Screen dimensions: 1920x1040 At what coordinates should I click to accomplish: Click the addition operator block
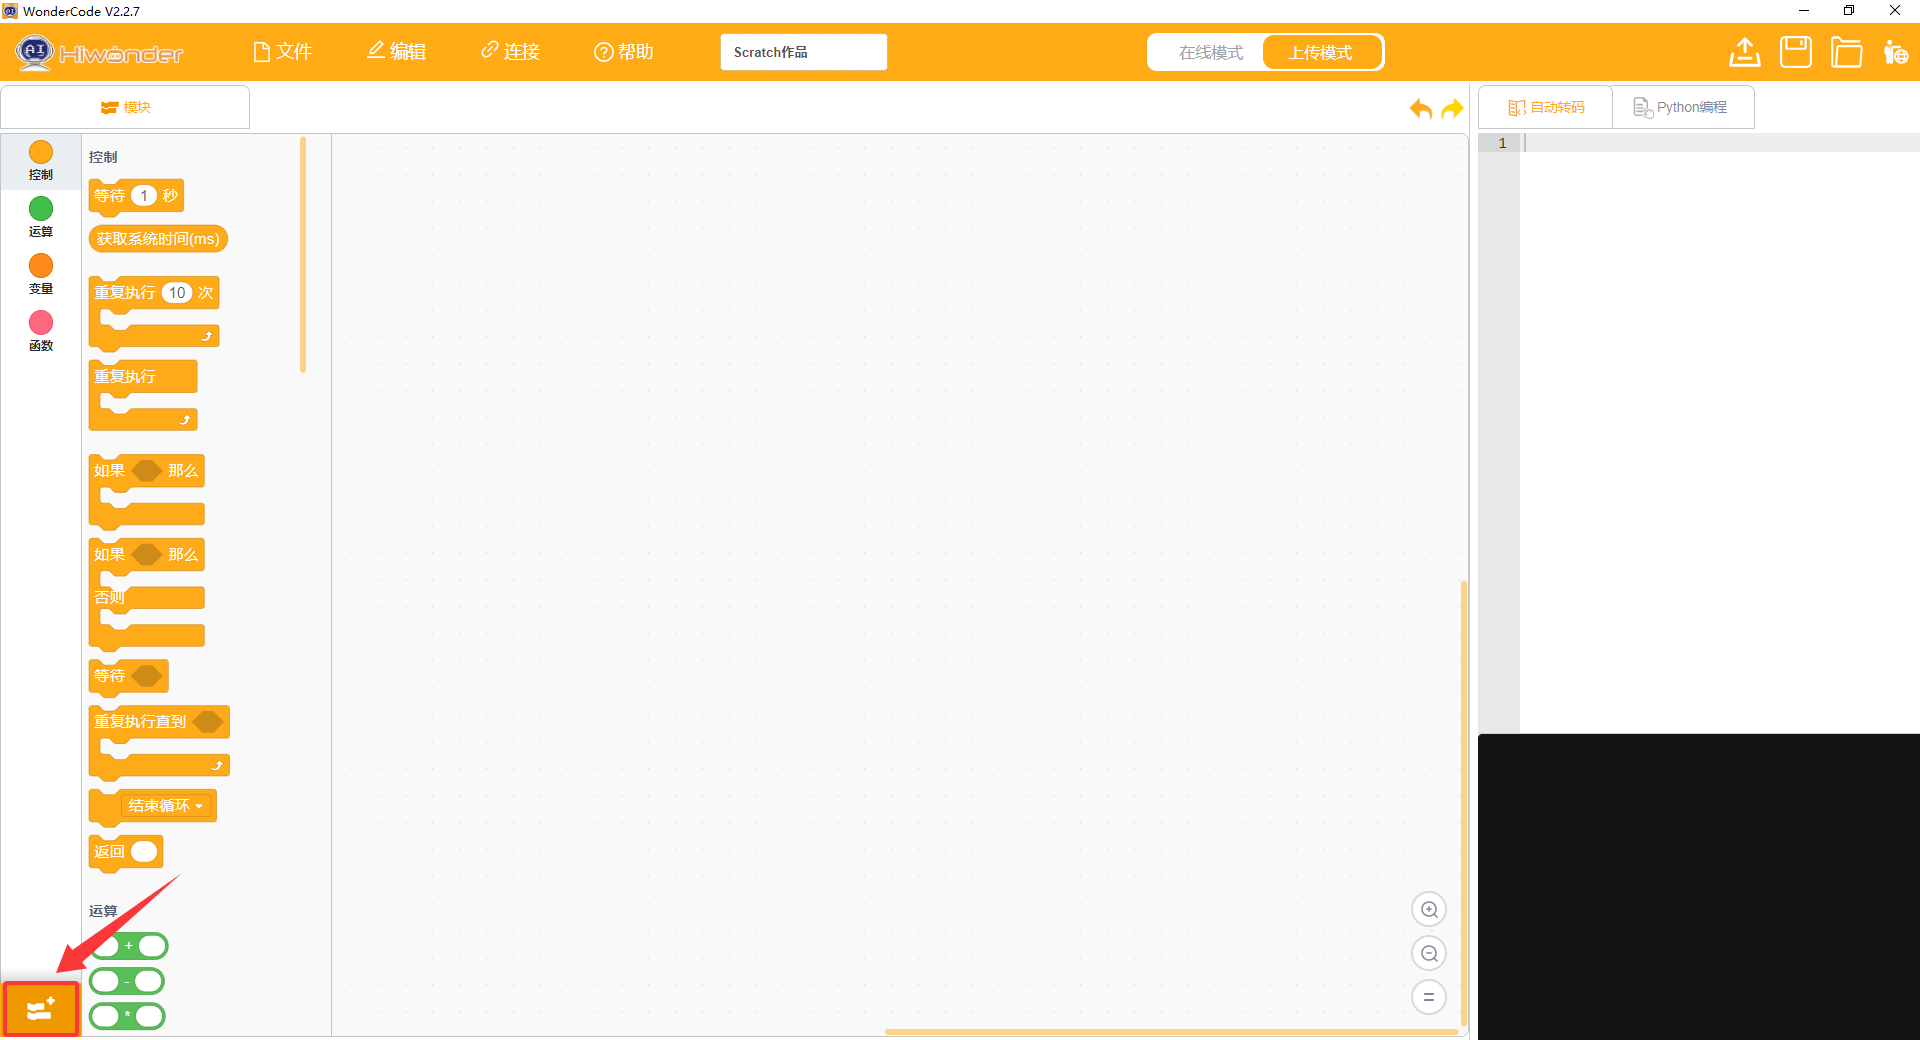point(128,946)
